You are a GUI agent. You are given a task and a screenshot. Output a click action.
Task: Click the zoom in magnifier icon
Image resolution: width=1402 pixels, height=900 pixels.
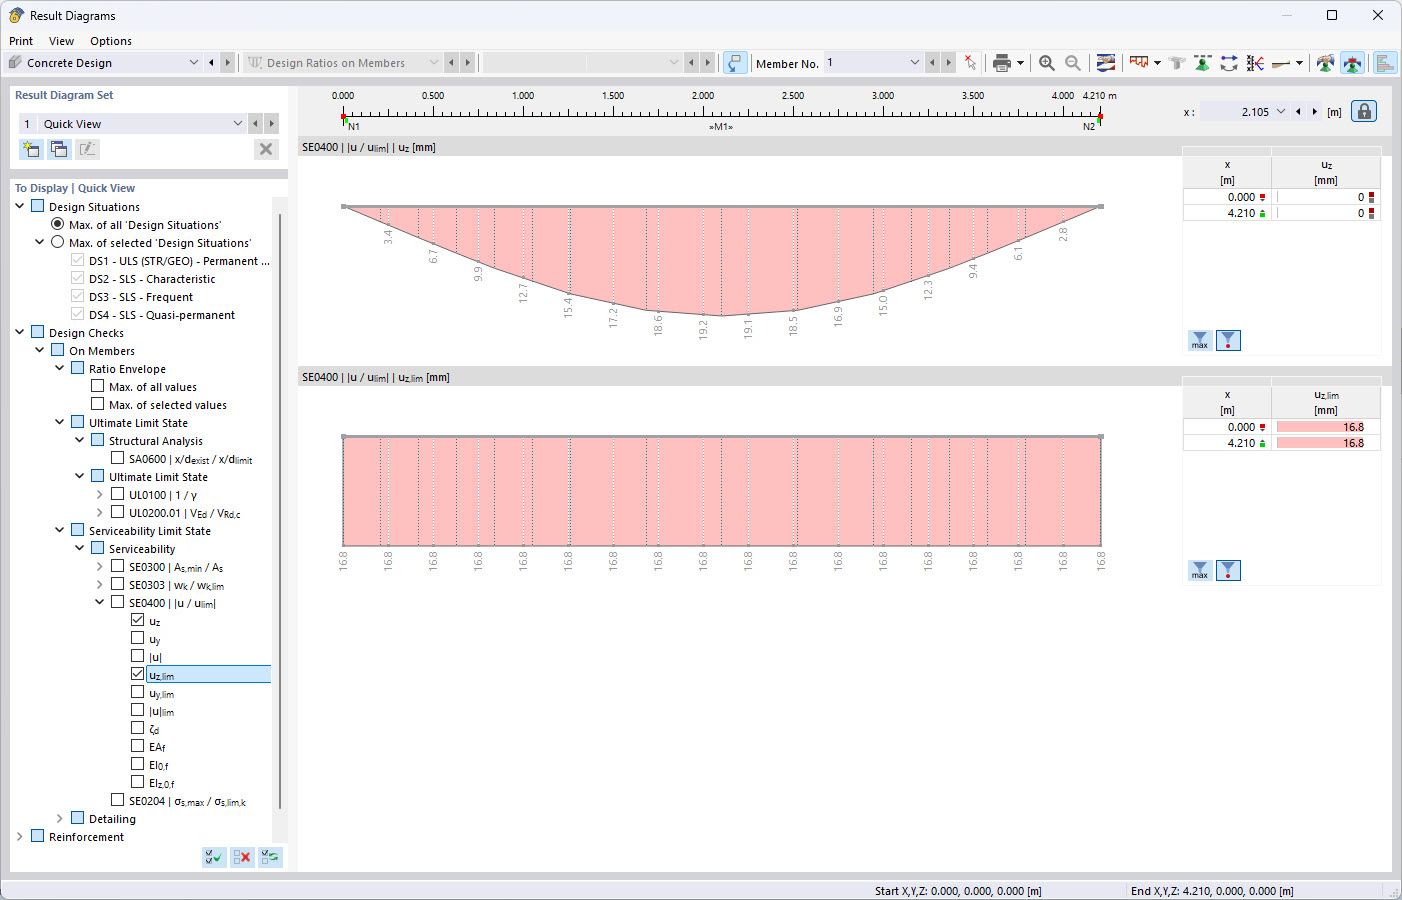pos(1047,63)
